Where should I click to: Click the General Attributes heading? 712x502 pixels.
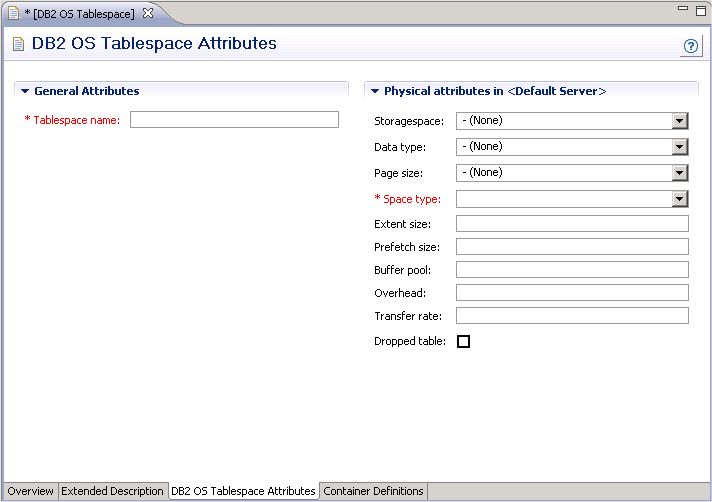pos(87,91)
